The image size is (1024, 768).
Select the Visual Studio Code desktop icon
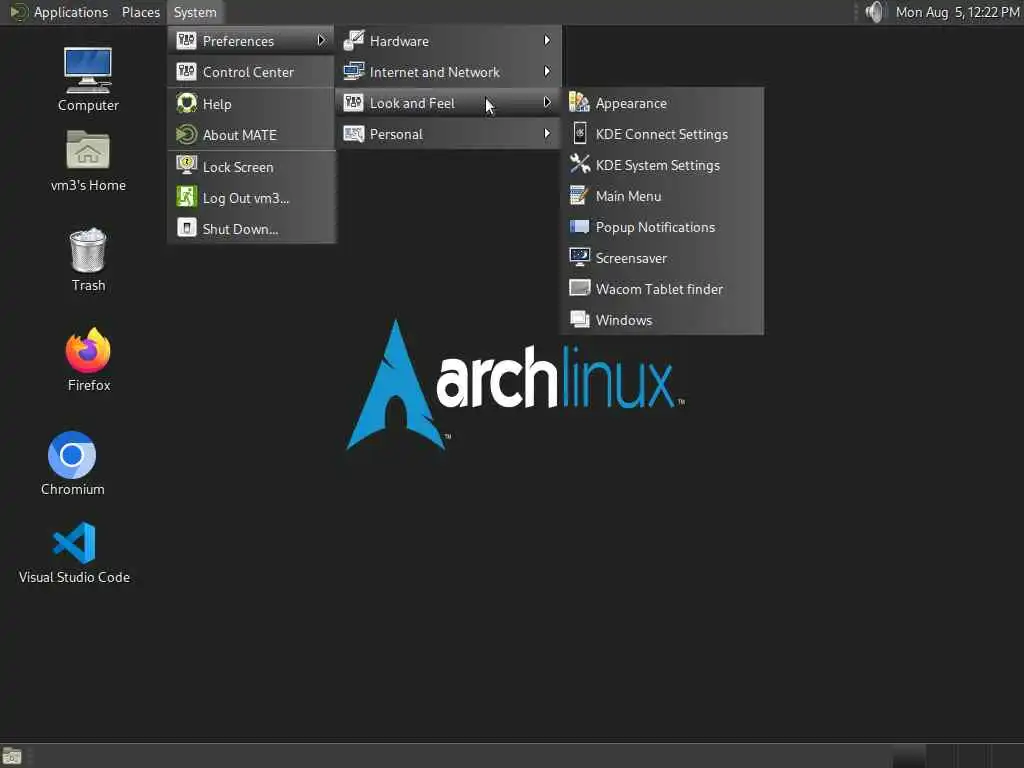click(x=74, y=552)
